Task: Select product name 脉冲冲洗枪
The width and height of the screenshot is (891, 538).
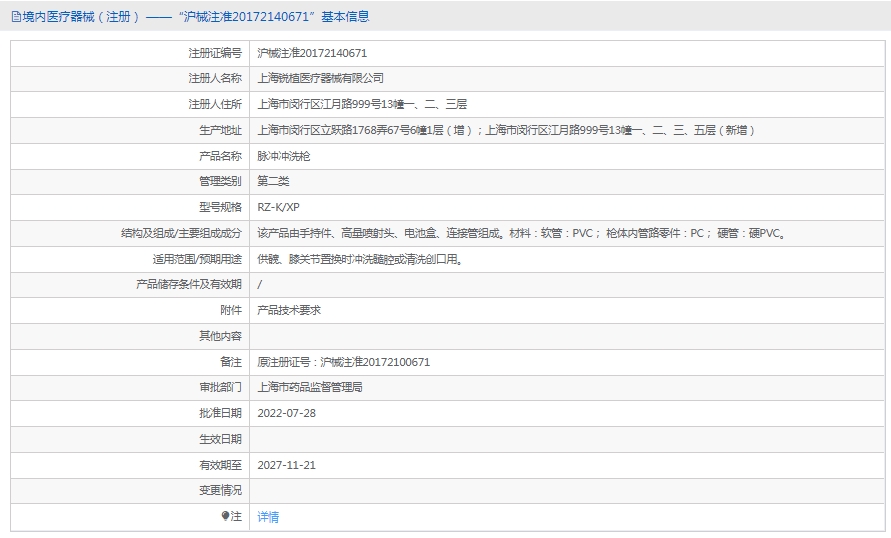Action: pos(284,156)
